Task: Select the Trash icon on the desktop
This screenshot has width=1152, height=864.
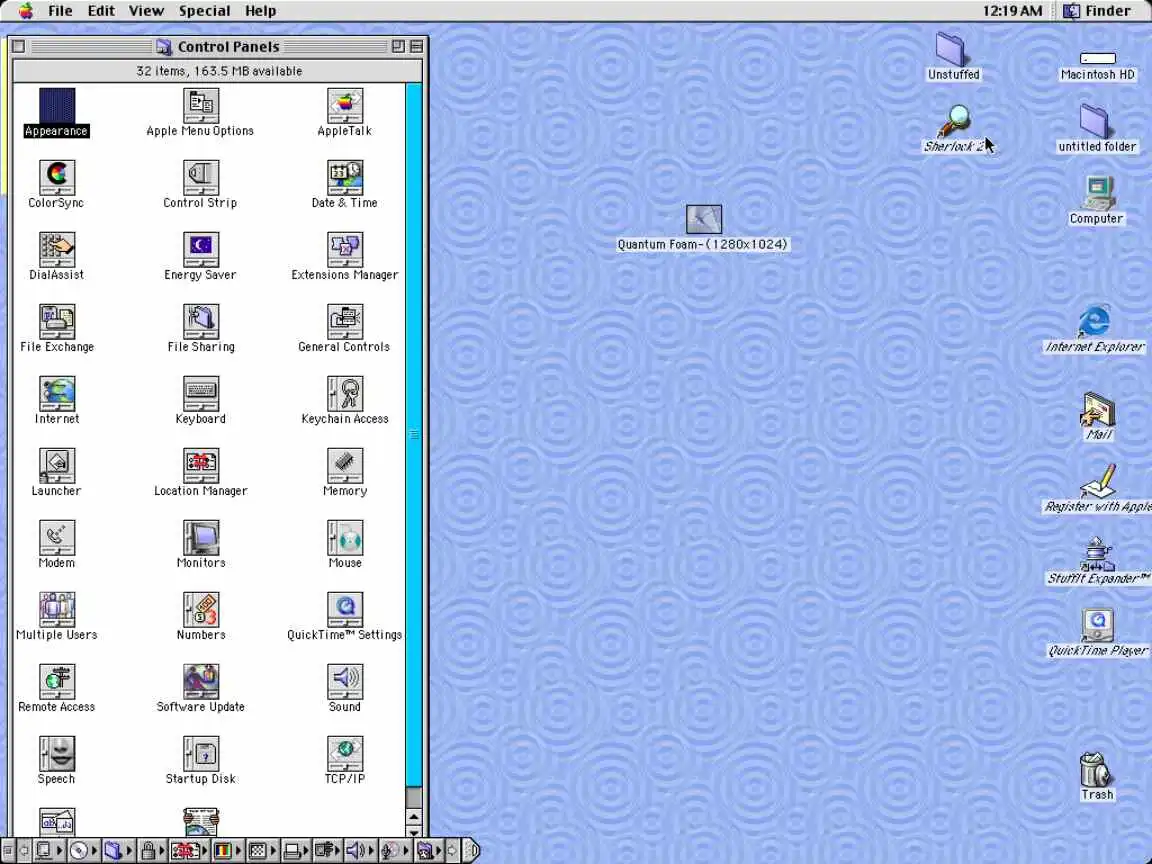Action: click(1097, 769)
